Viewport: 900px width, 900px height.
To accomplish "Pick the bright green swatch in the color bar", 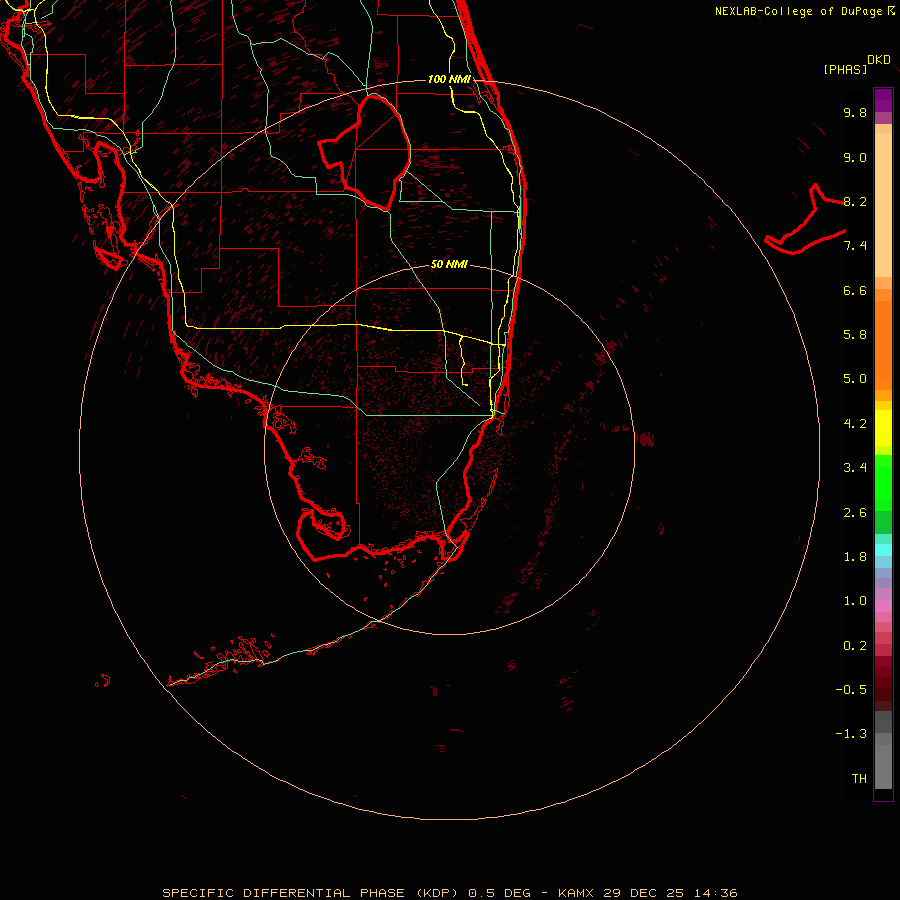I will 883,482.
